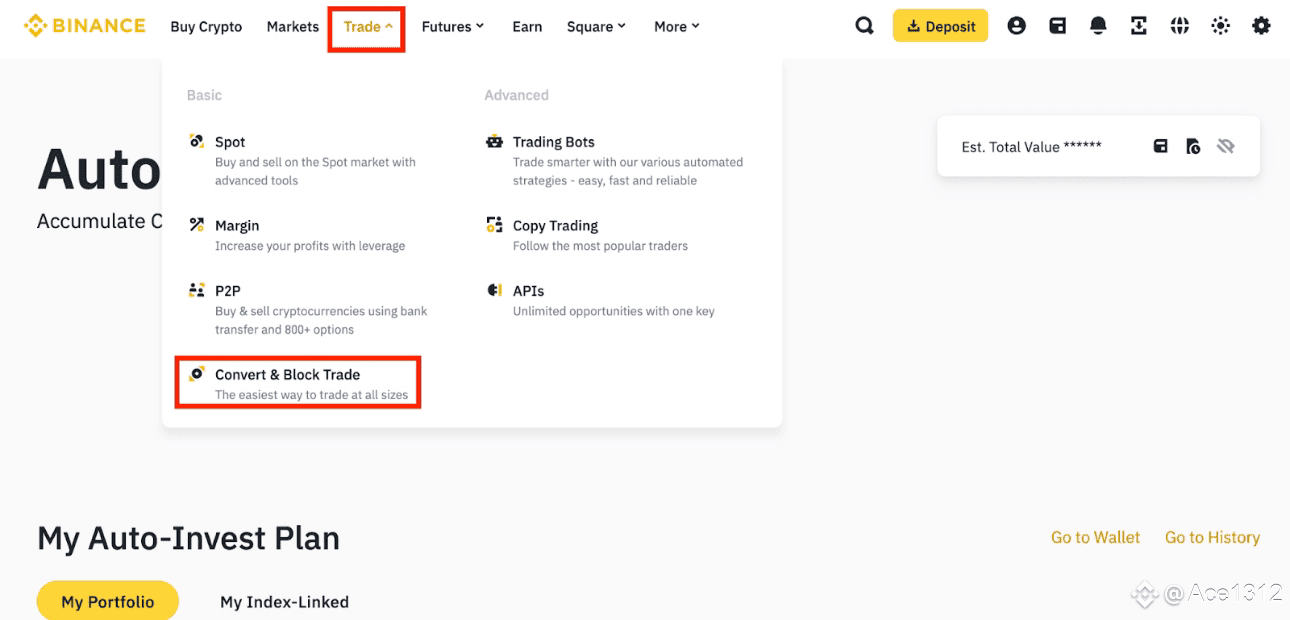Open the search magnifier icon

[864, 26]
